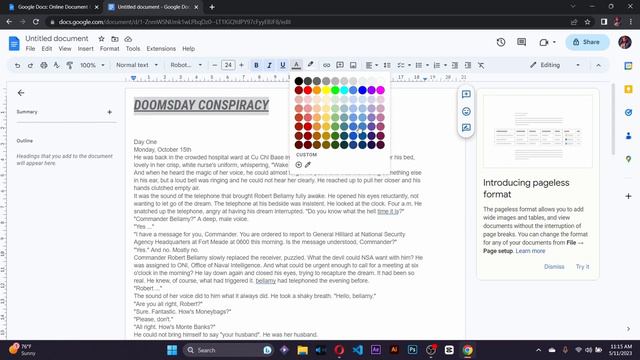Select the Paint format tool
The width and height of the screenshot is (640, 360).
(x=70, y=65)
